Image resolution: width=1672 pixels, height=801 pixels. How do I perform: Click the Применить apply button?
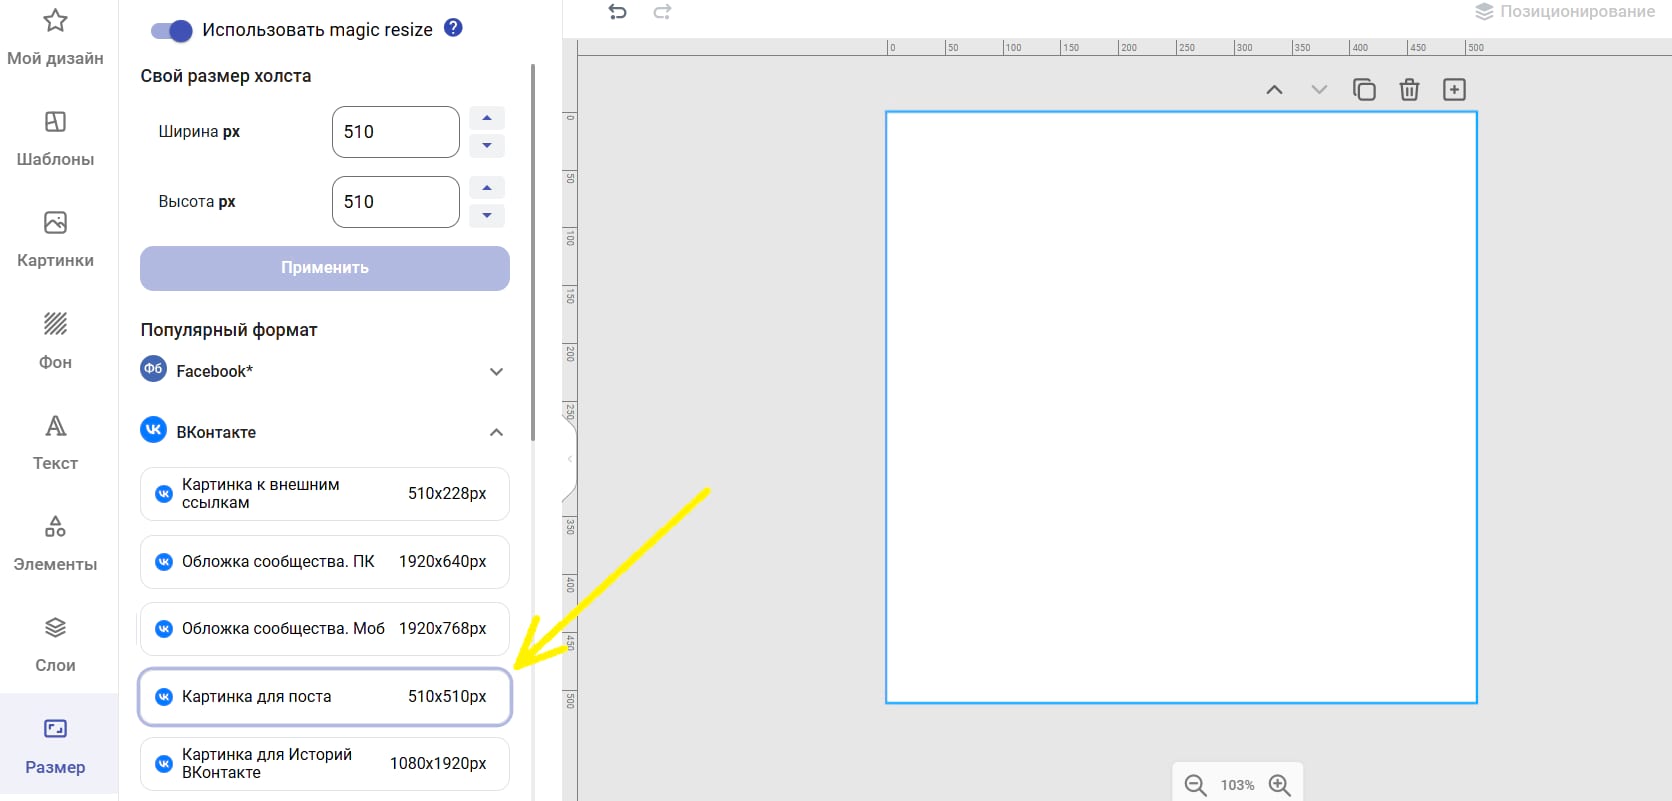point(325,268)
